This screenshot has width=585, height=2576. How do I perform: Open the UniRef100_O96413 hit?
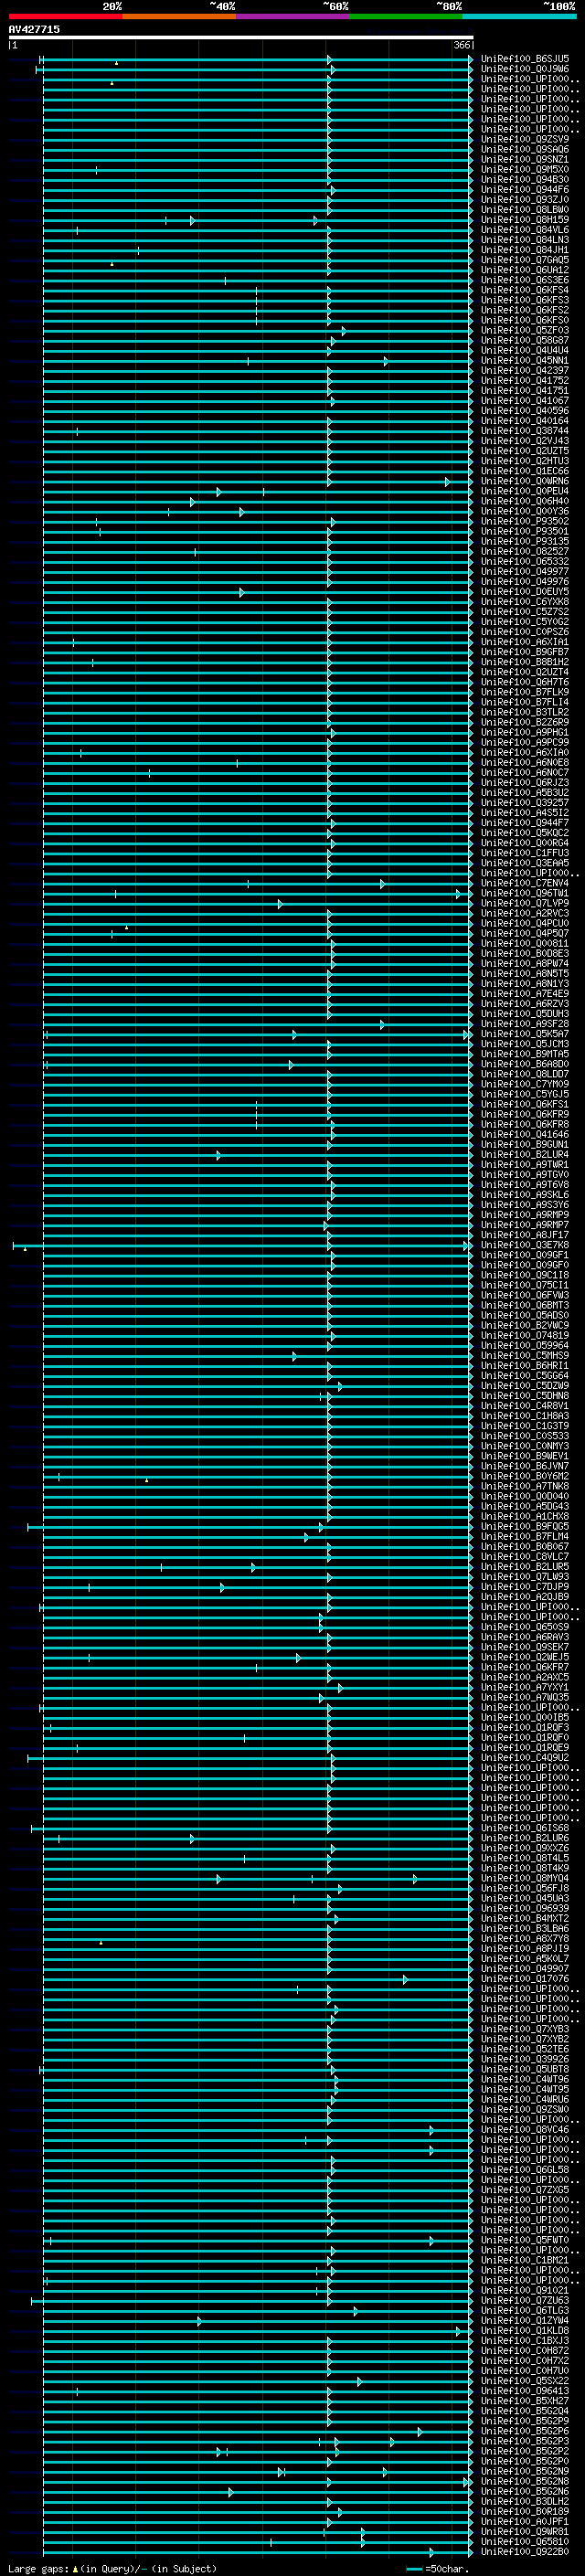tap(525, 2391)
